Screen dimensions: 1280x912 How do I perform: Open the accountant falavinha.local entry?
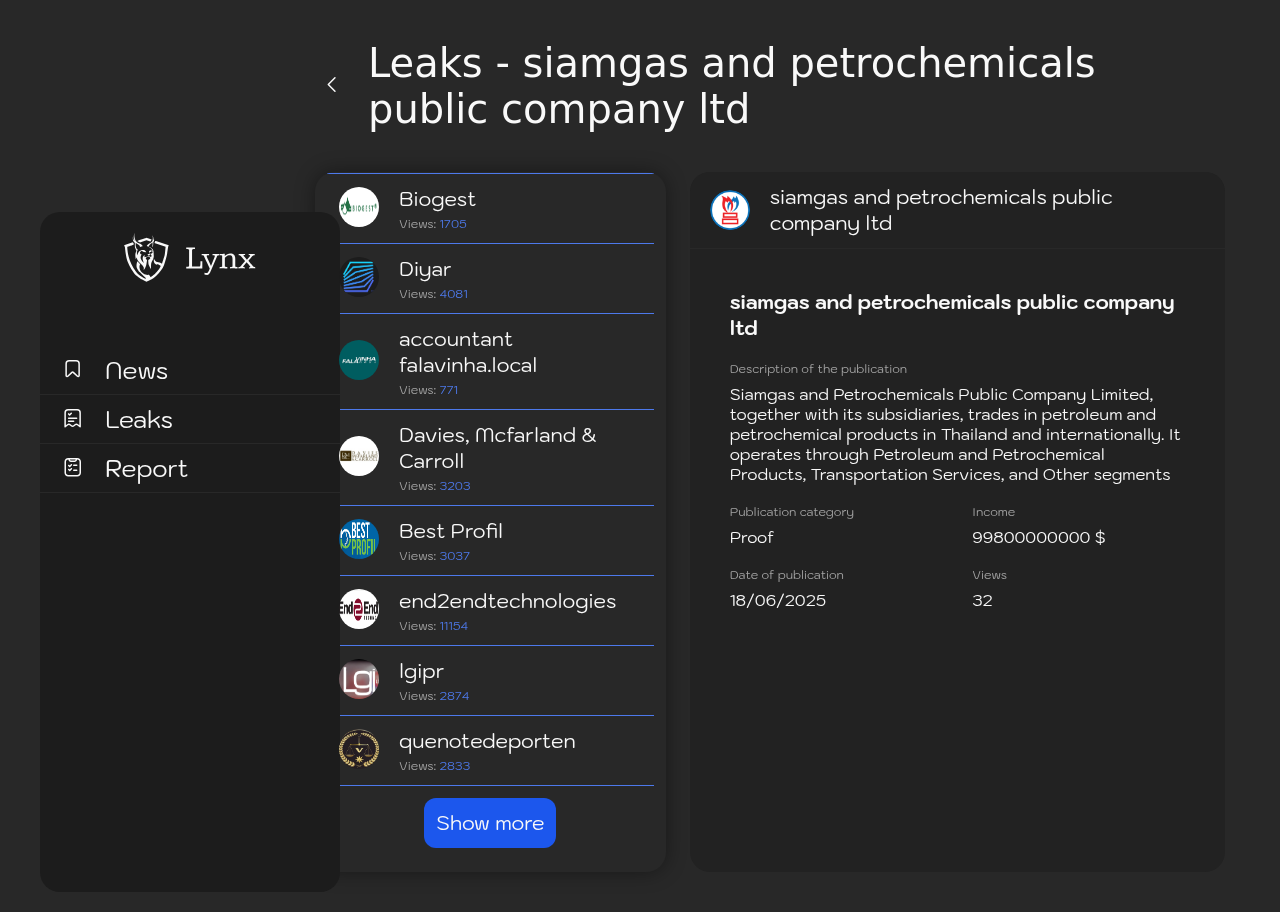(x=490, y=362)
